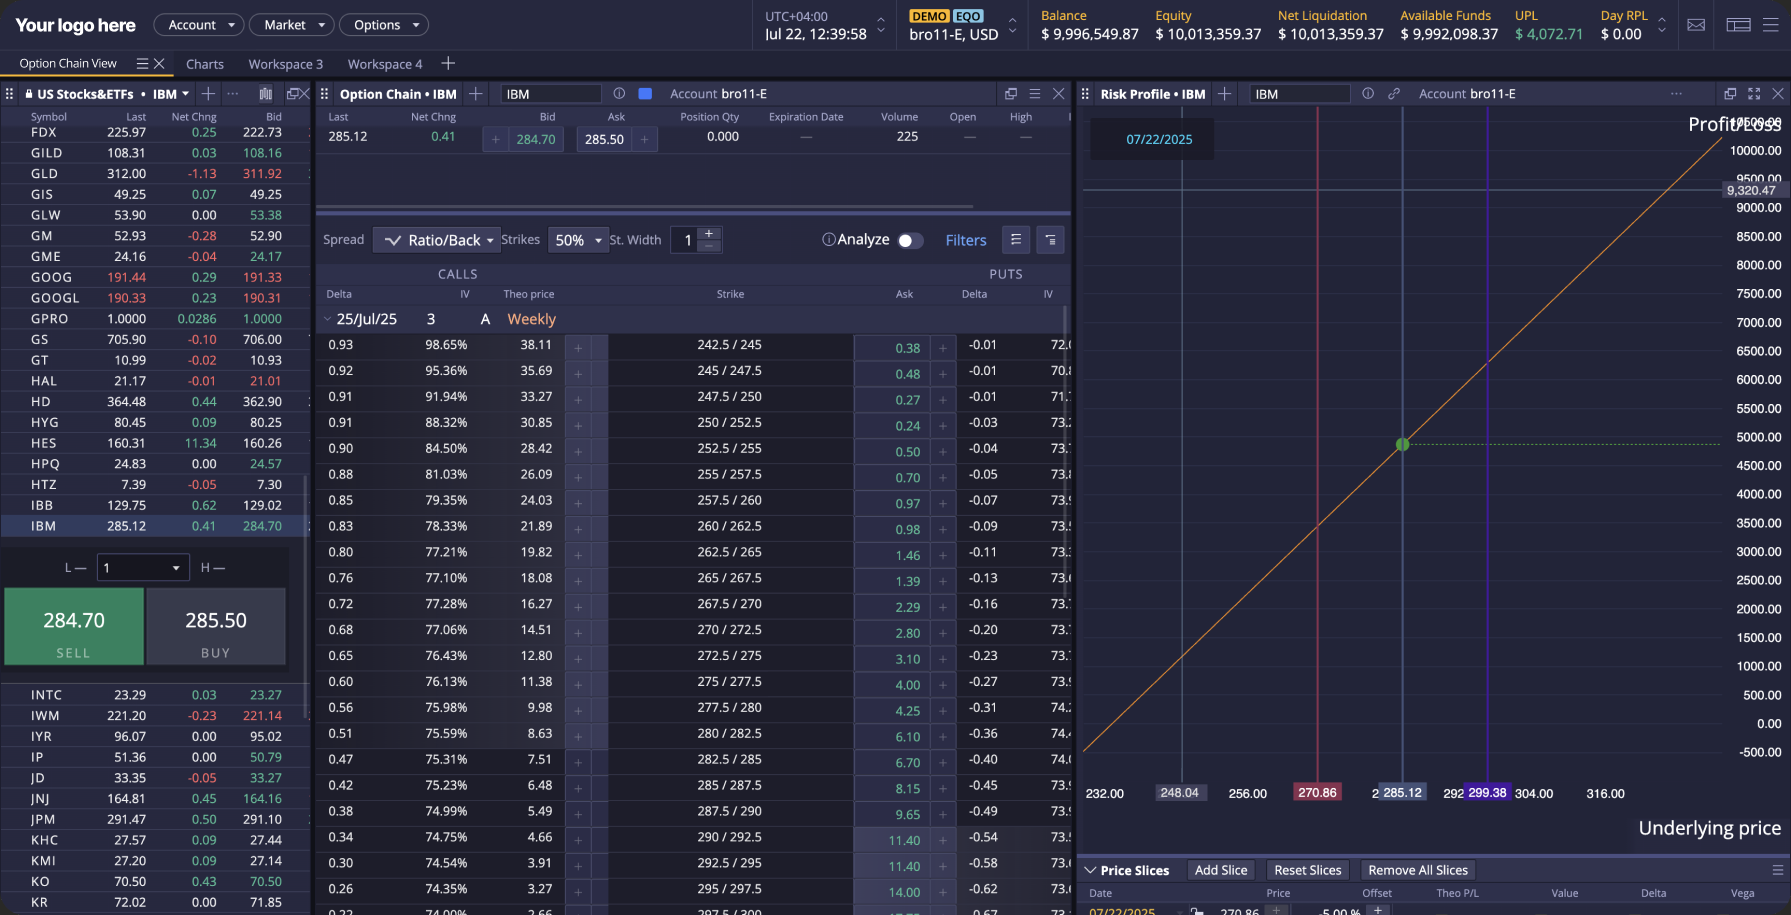This screenshot has height=915, width=1791.
Task: Open the Option Chain panel menu
Action: 1035,93
